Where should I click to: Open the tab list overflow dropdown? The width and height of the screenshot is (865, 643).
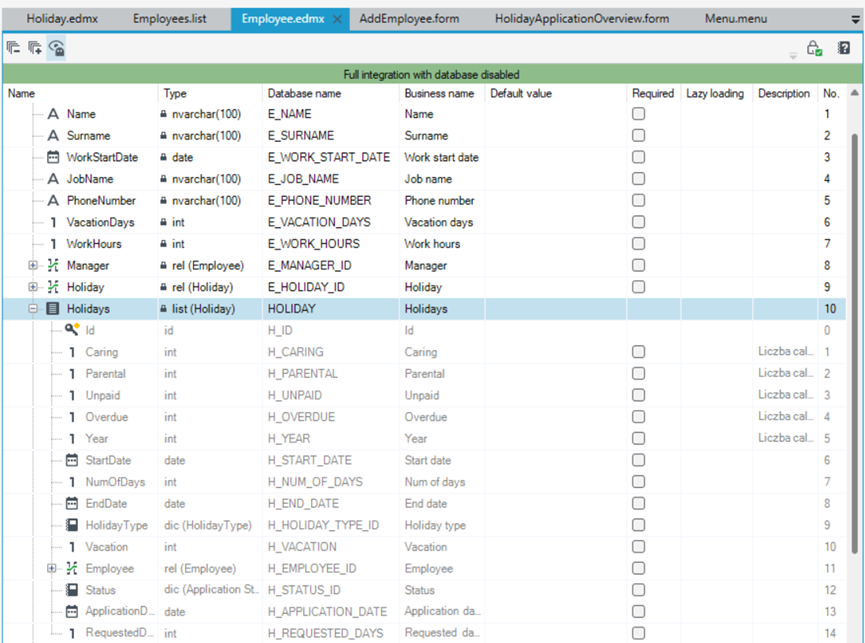coord(856,20)
